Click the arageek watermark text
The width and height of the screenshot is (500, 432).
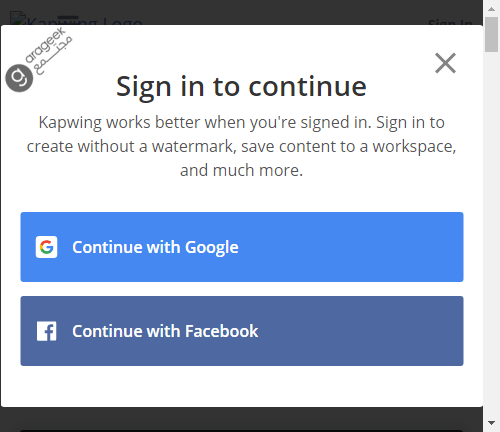46,45
